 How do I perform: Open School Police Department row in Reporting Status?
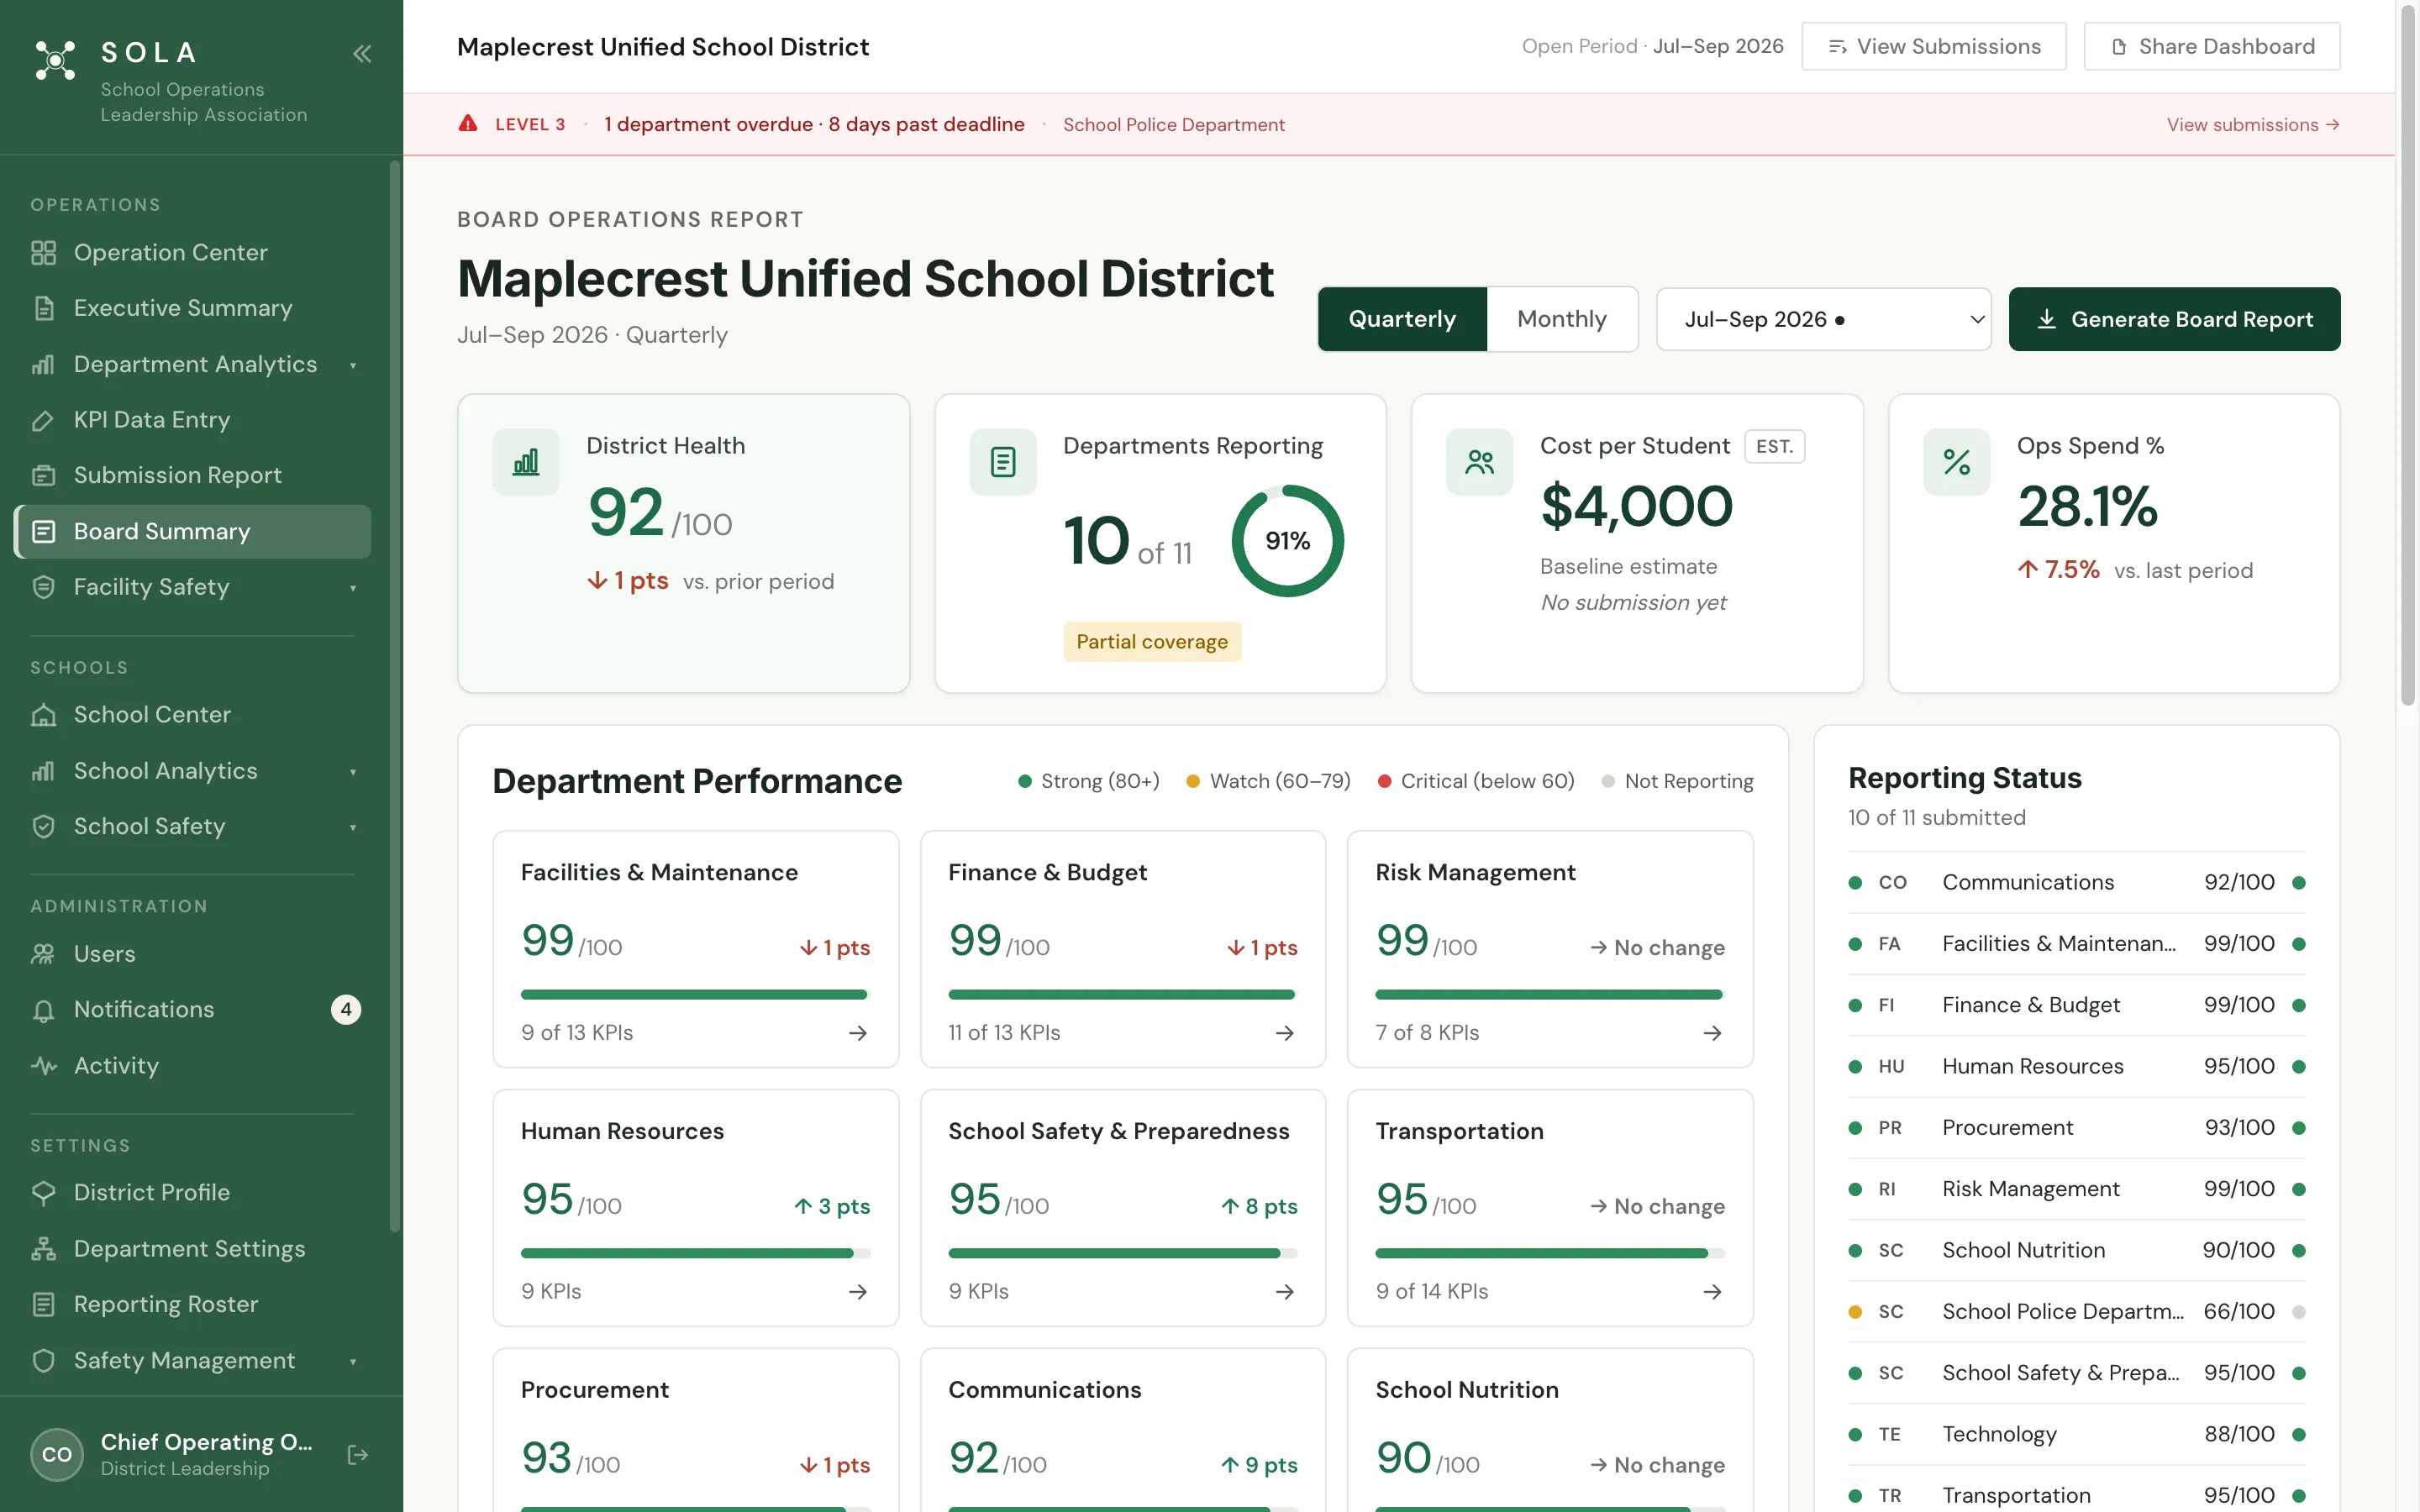click(2076, 1311)
